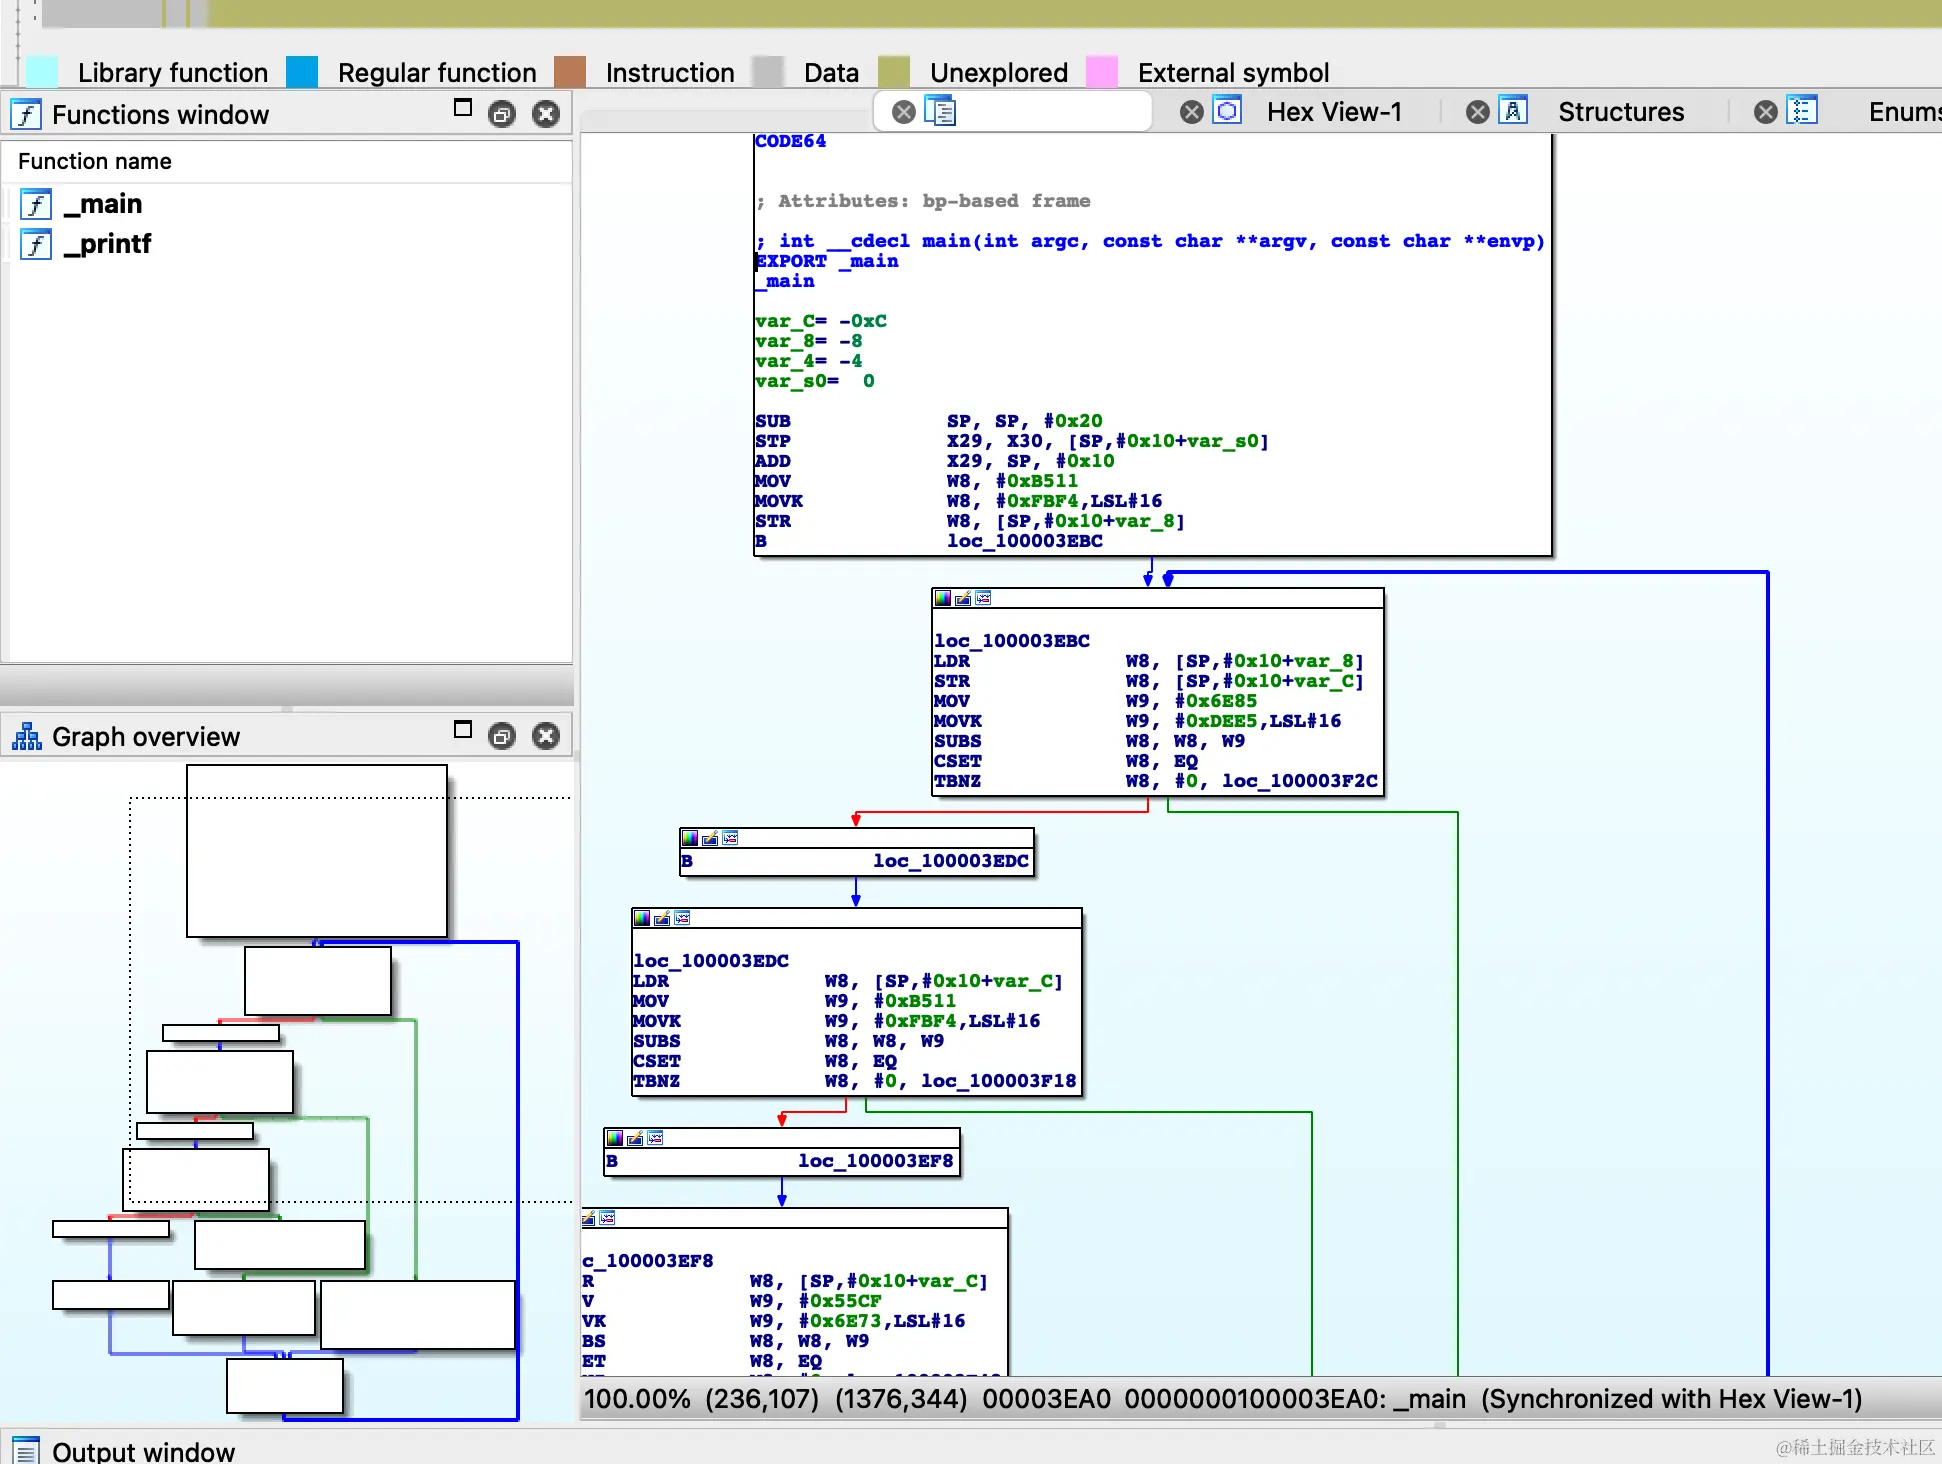Click the topmost large node in Graph overview
The image size is (1942, 1464).
click(x=317, y=851)
